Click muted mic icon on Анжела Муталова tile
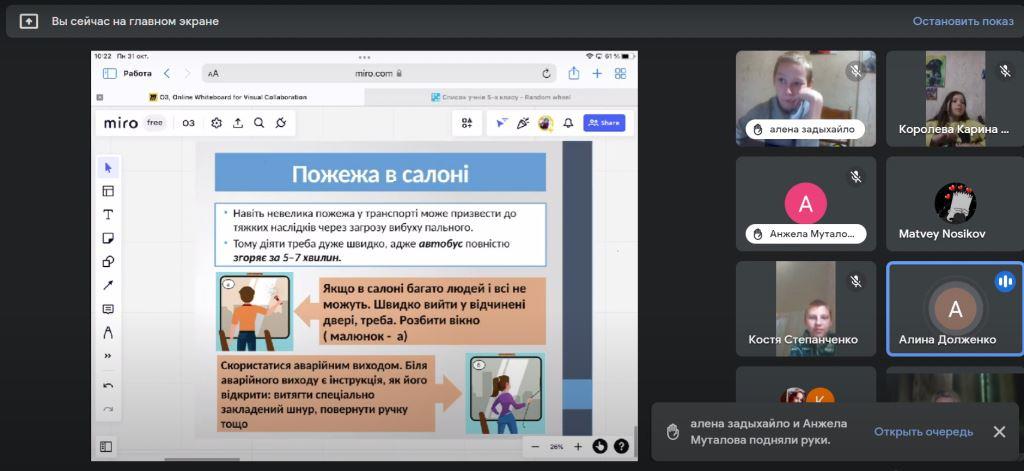1024x471 pixels. [856, 176]
